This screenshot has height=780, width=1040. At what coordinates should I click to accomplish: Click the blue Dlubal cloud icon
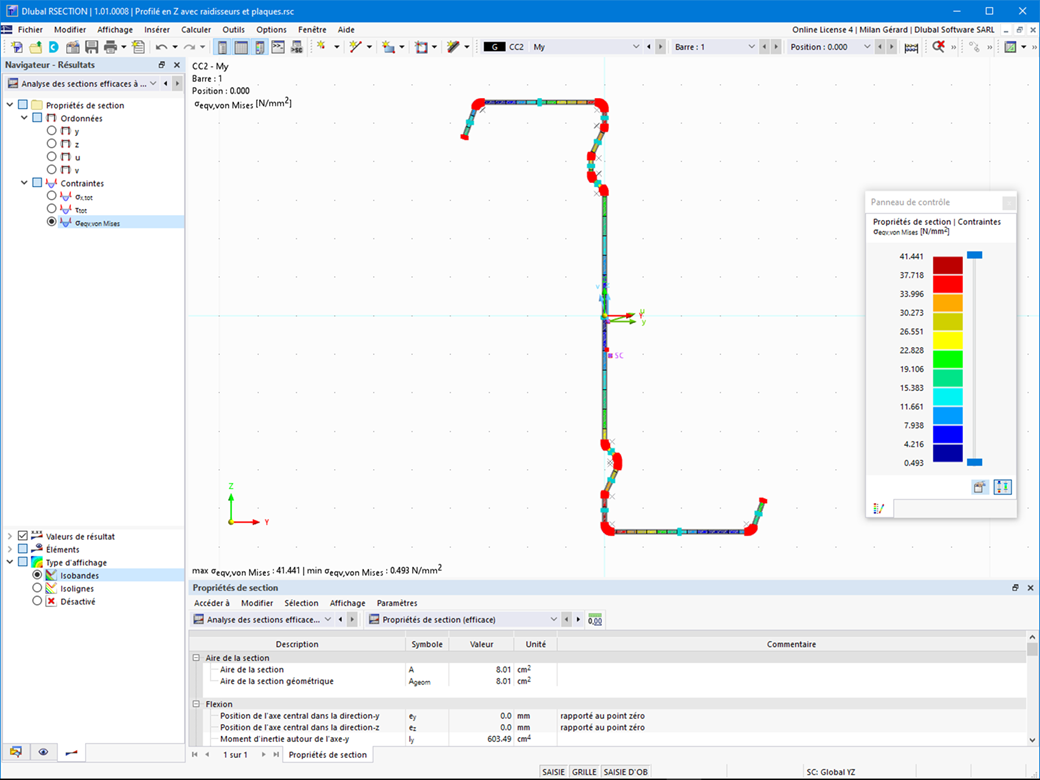54,47
